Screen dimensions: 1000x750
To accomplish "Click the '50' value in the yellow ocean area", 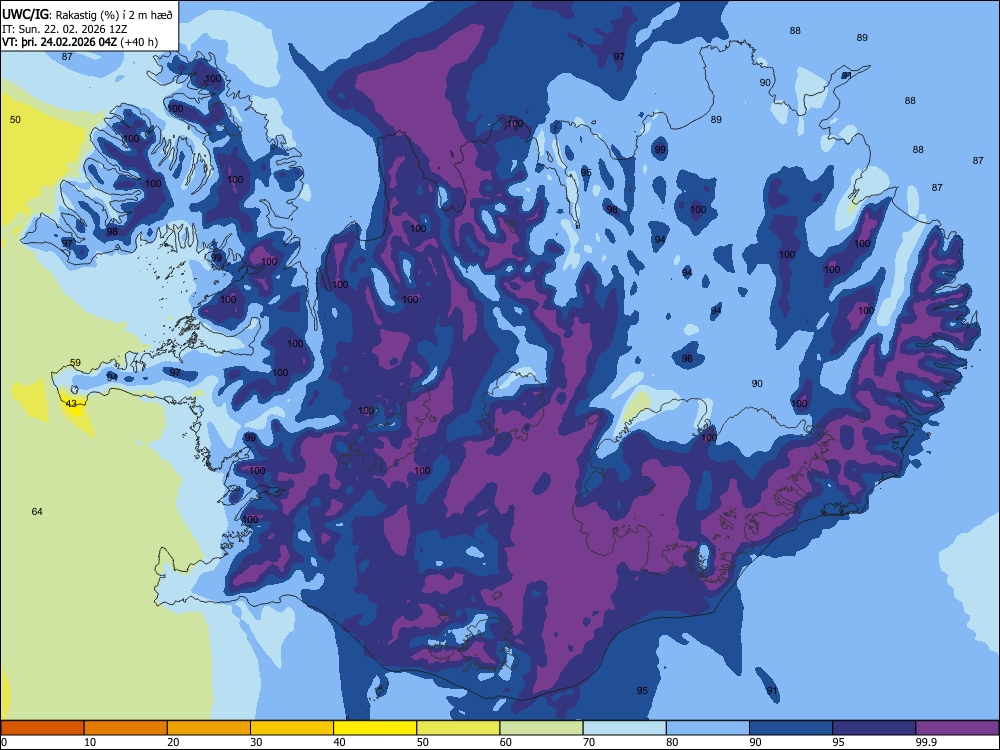I will click(x=15, y=119).
